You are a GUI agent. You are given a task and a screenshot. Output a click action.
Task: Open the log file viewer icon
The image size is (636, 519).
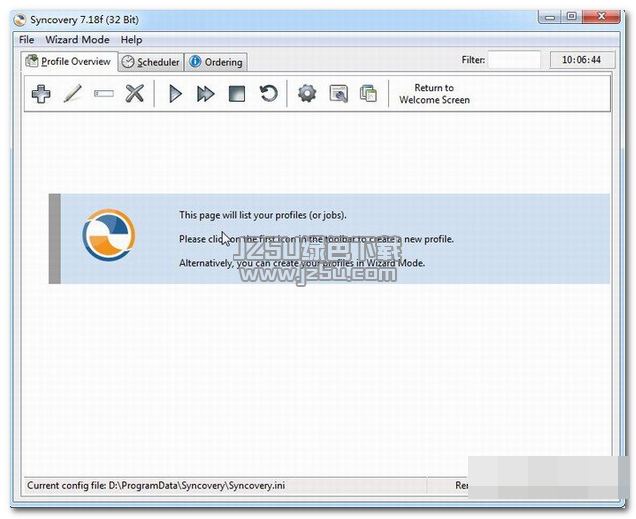click(x=338, y=94)
